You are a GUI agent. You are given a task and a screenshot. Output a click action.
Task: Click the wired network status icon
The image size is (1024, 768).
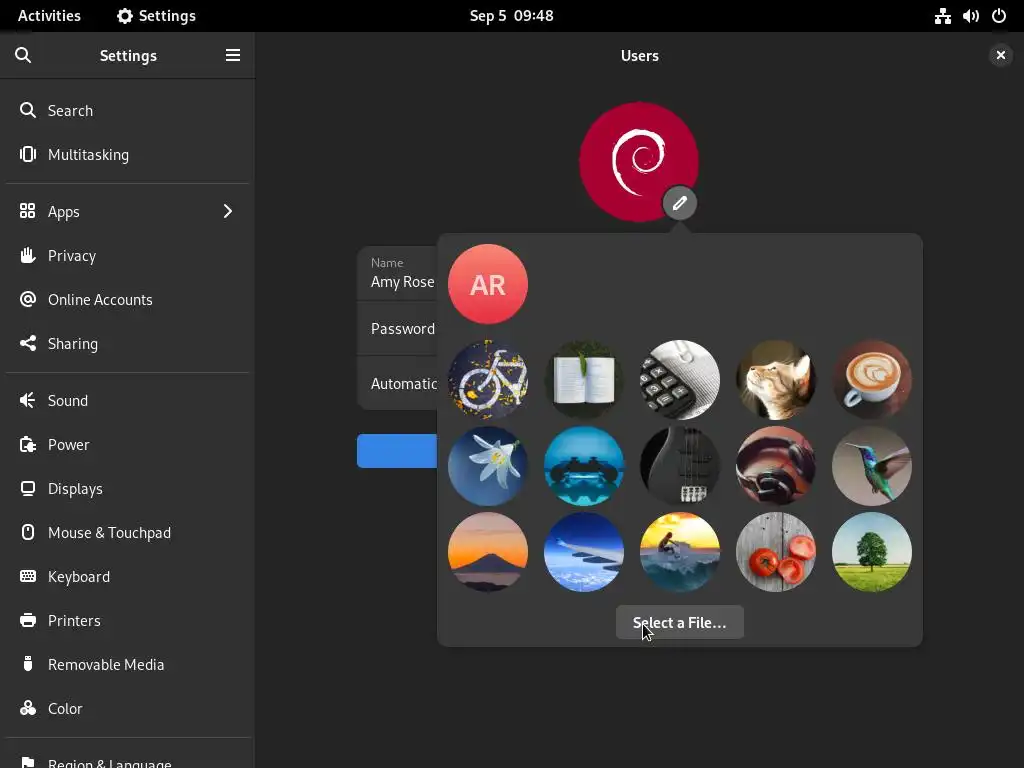(942, 16)
